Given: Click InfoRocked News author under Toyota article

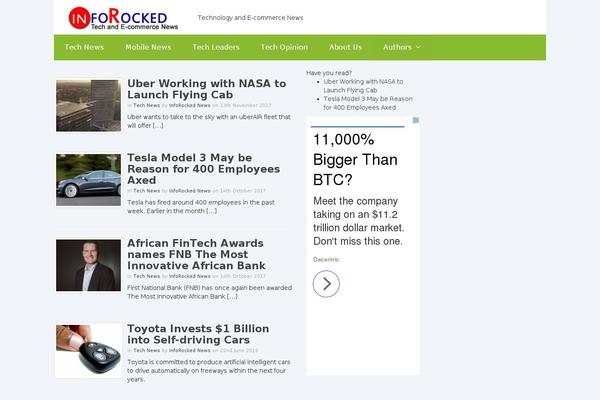Looking at the screenshot, I should point(189,350).
